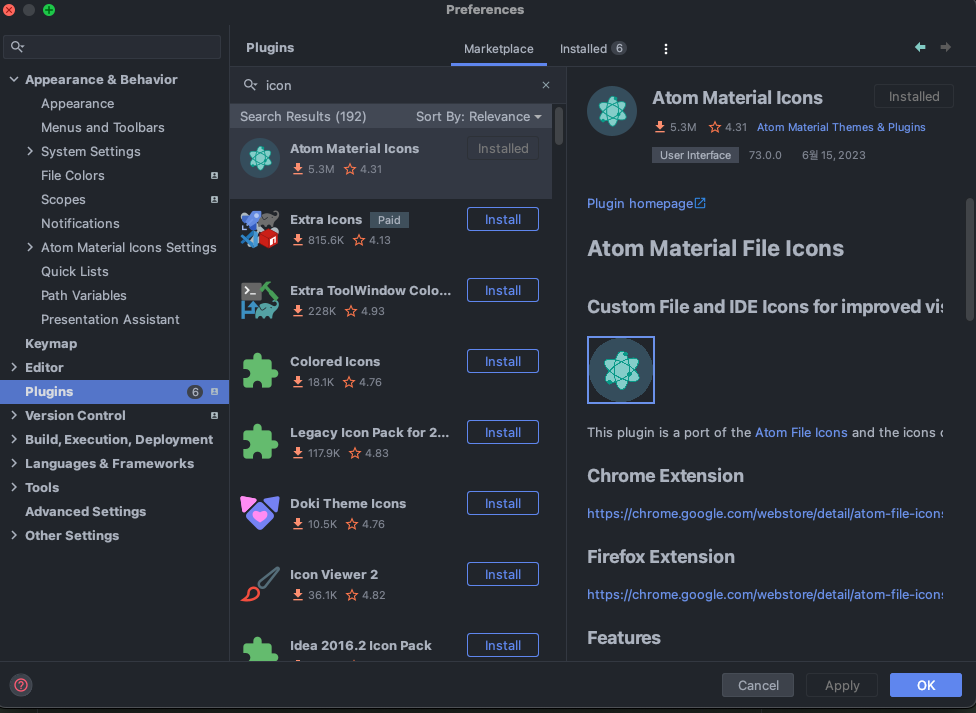The height and width of the screenshot is (713, 976).
Task: Open the Plugin homepage link
Action: (x=640, y=204)
